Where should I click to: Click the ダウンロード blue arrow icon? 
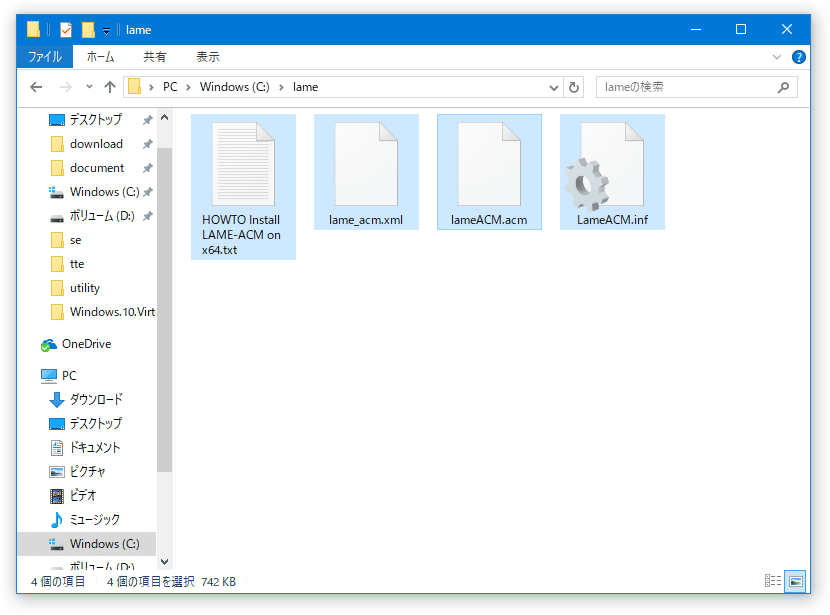coord(57,400)
